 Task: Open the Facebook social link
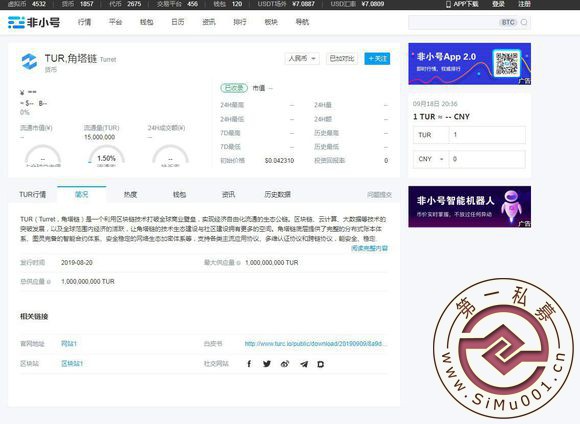click(x=249, y=364)
